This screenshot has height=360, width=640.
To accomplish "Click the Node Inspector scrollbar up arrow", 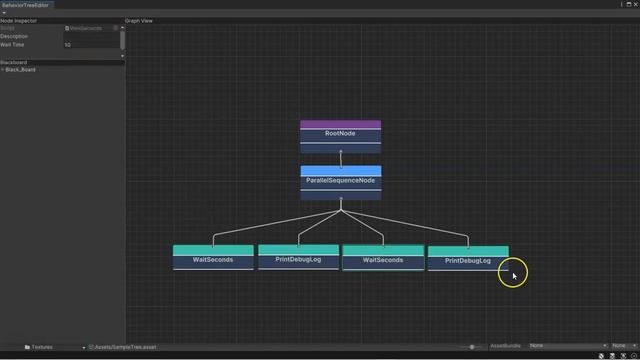I will [x=122, y=28].
